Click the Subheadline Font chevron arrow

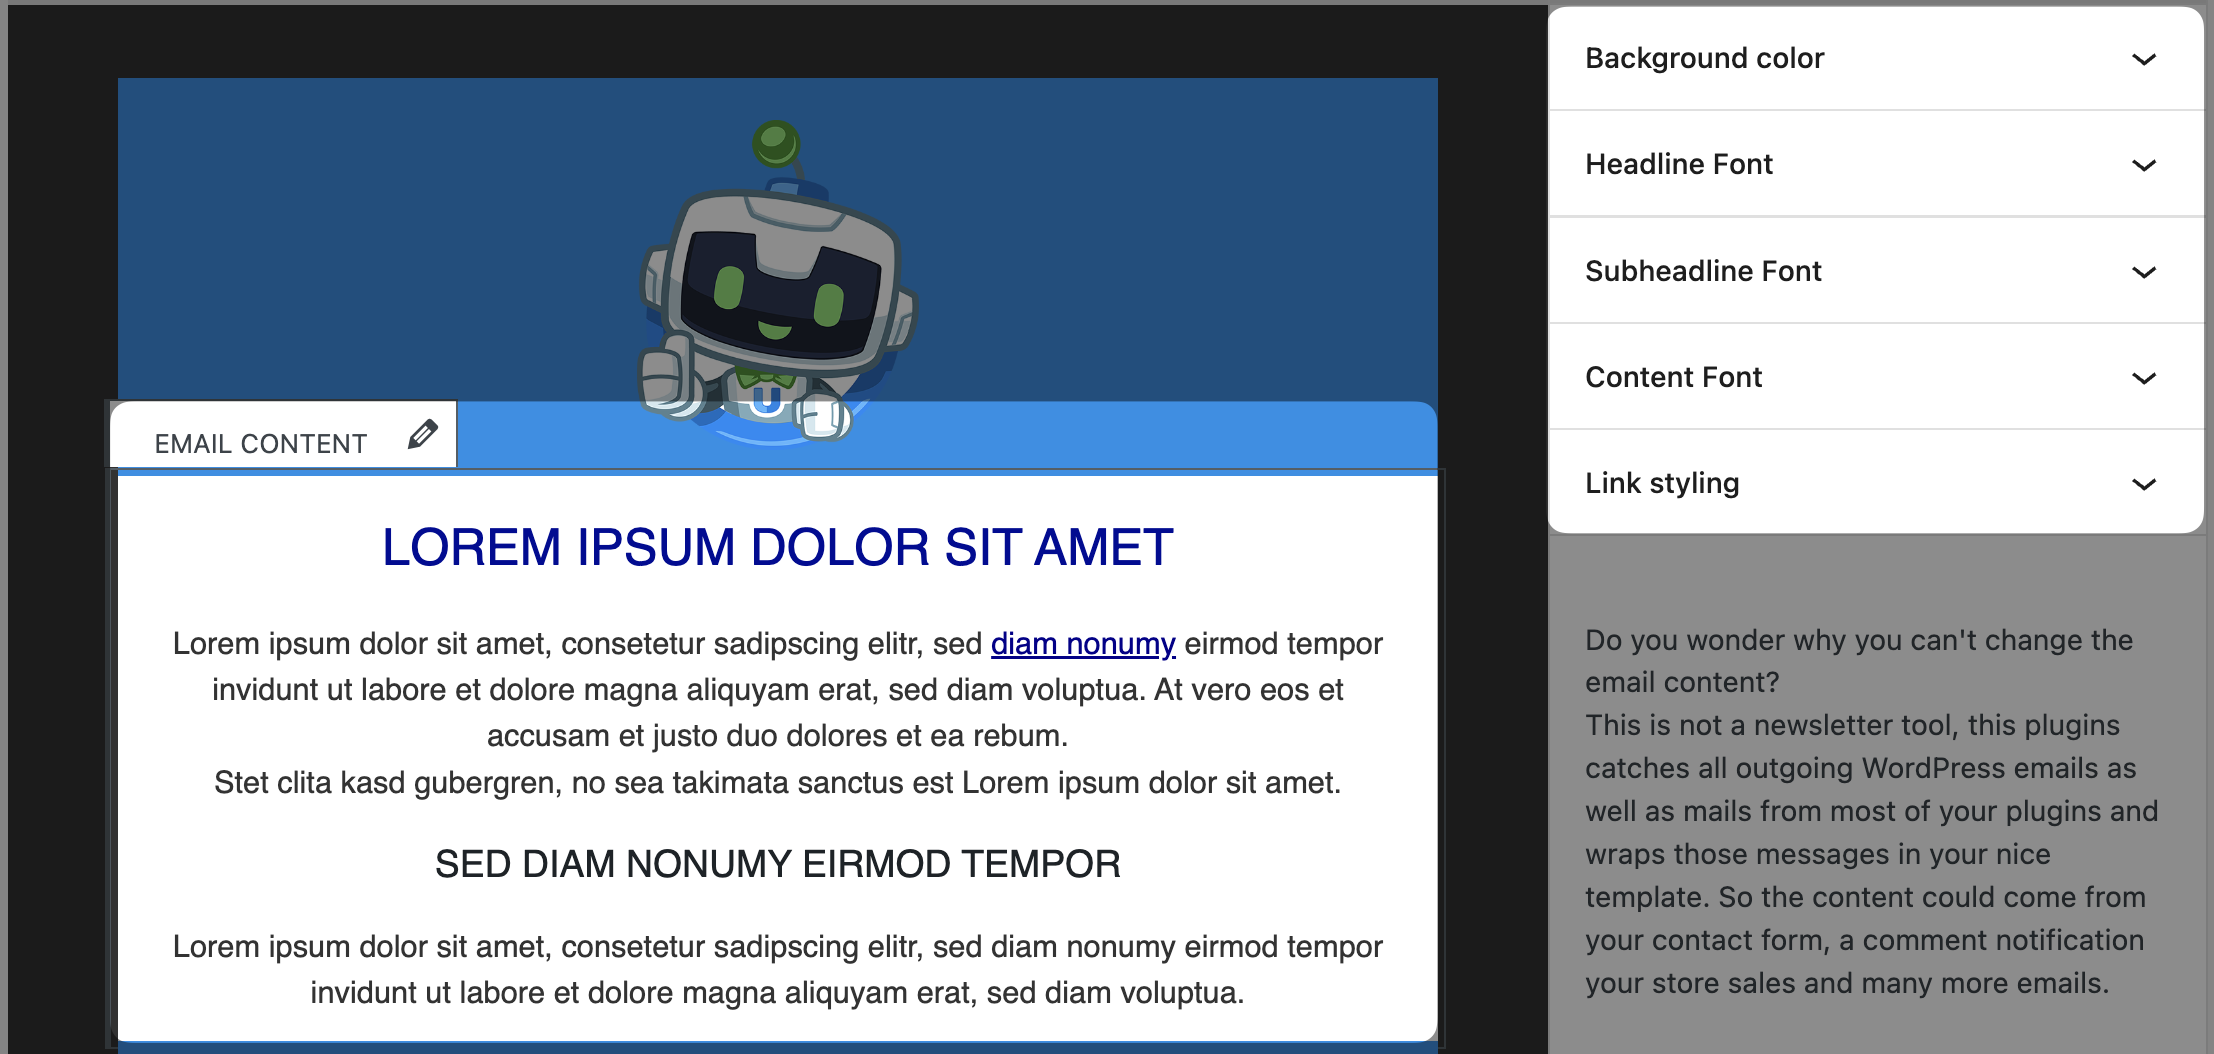2143,272
